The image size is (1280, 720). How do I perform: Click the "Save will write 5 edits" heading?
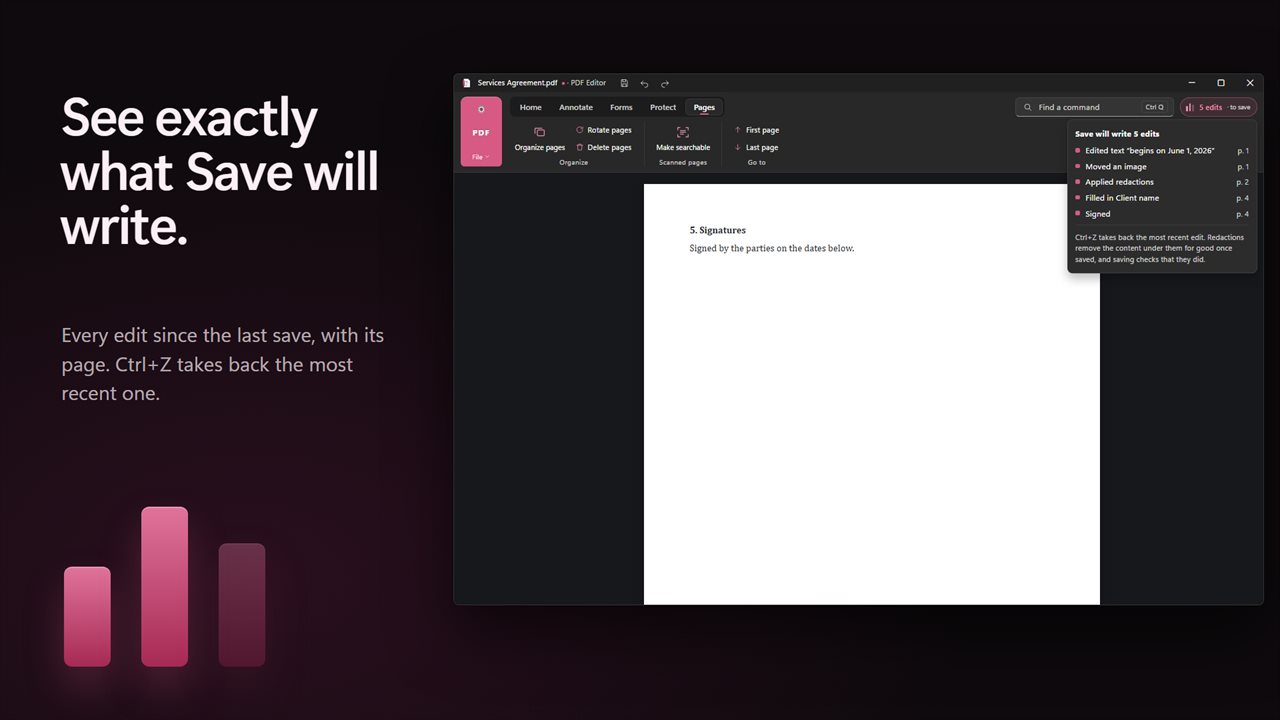[1117, 134]
